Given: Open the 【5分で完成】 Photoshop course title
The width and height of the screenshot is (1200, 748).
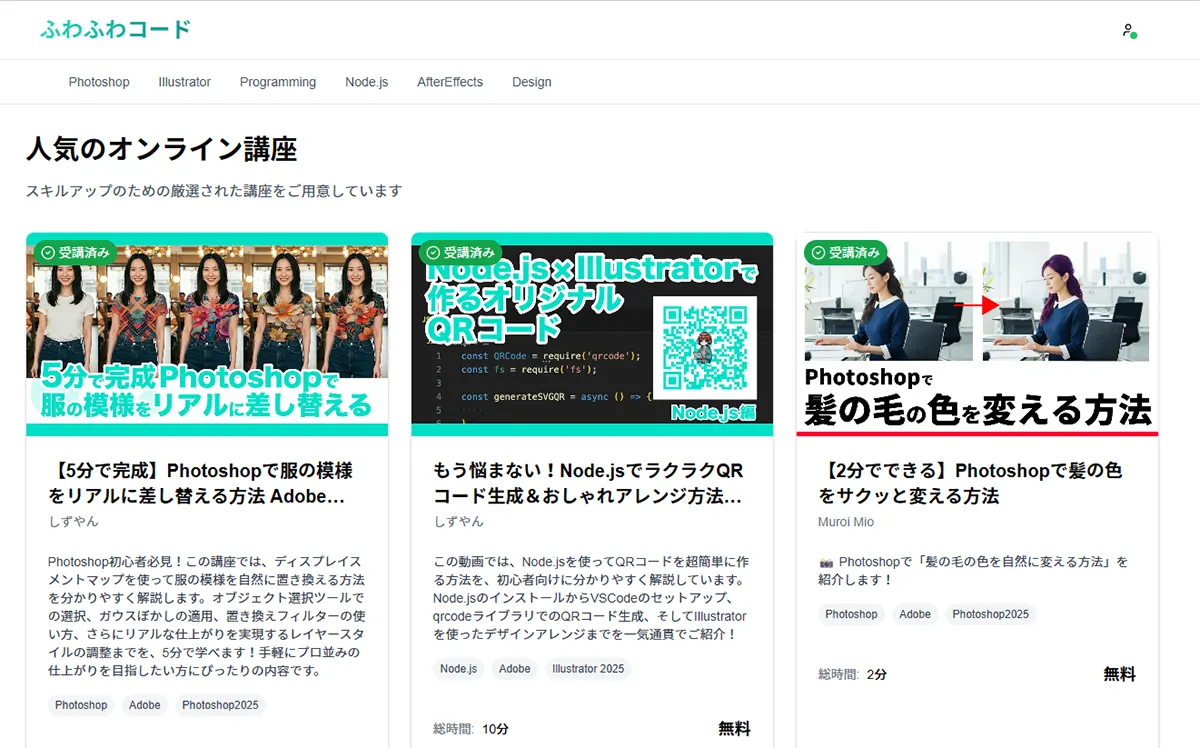Looking at the screenshot, I should tap(200, 483).
